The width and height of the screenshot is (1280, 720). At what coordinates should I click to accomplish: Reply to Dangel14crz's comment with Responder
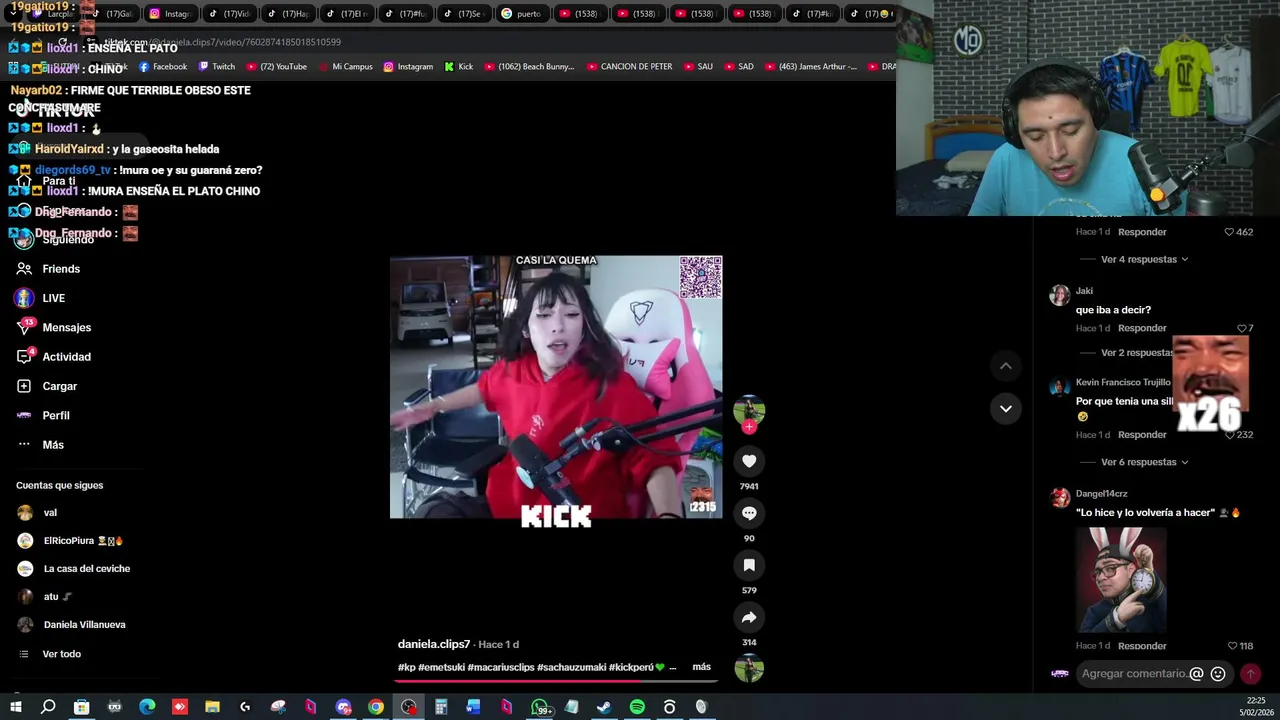(1142, 646)
